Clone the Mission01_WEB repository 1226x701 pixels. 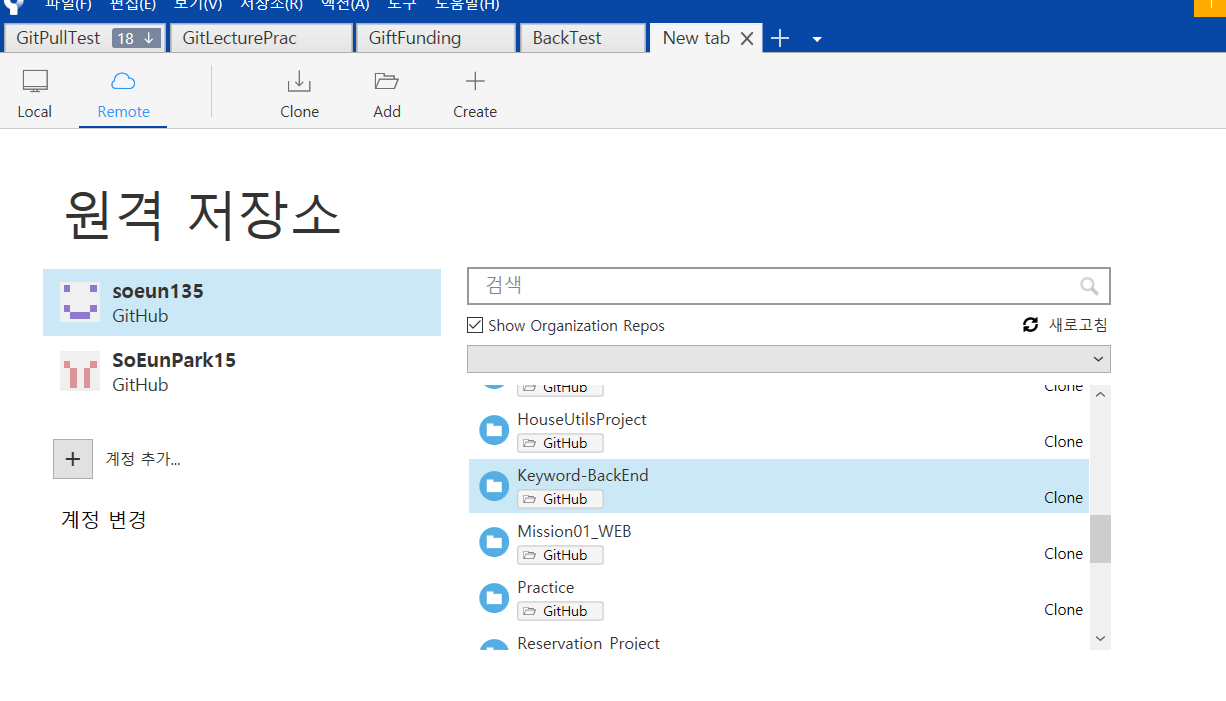point(1063,553)
